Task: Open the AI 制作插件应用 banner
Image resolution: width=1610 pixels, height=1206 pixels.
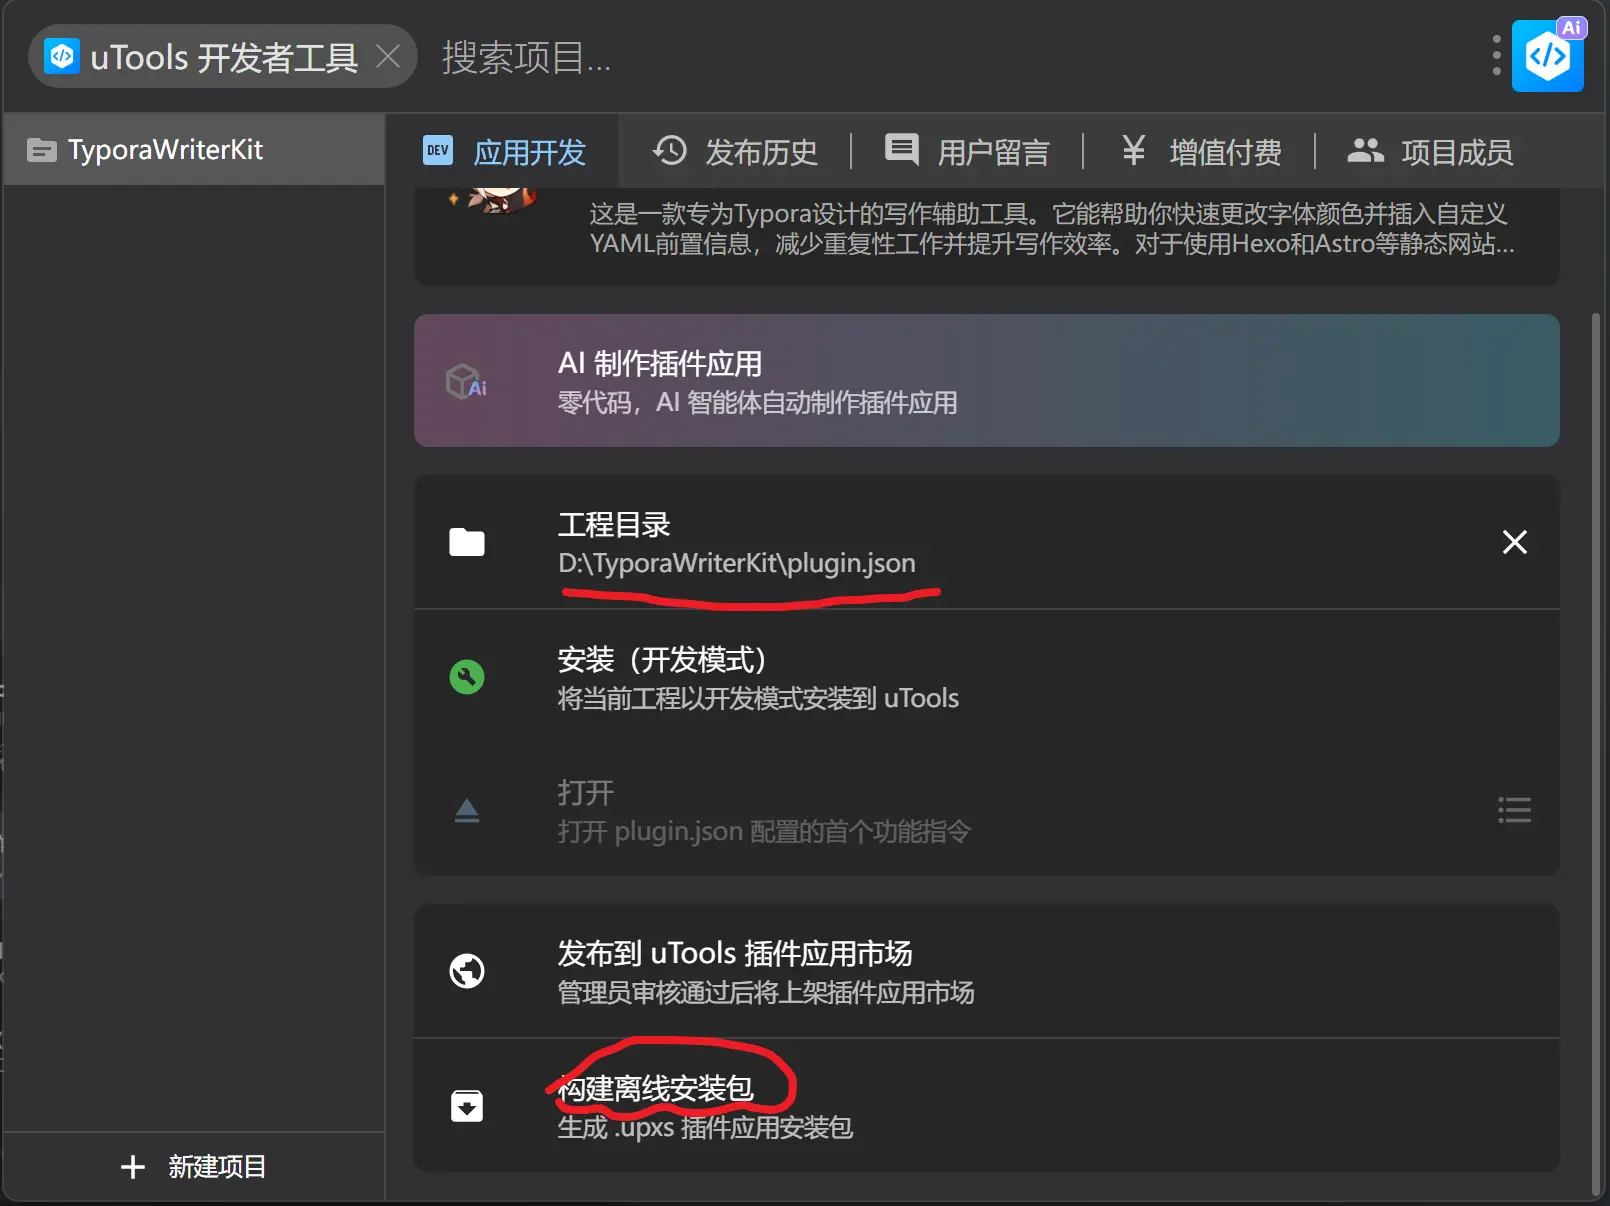Action: 987,381
